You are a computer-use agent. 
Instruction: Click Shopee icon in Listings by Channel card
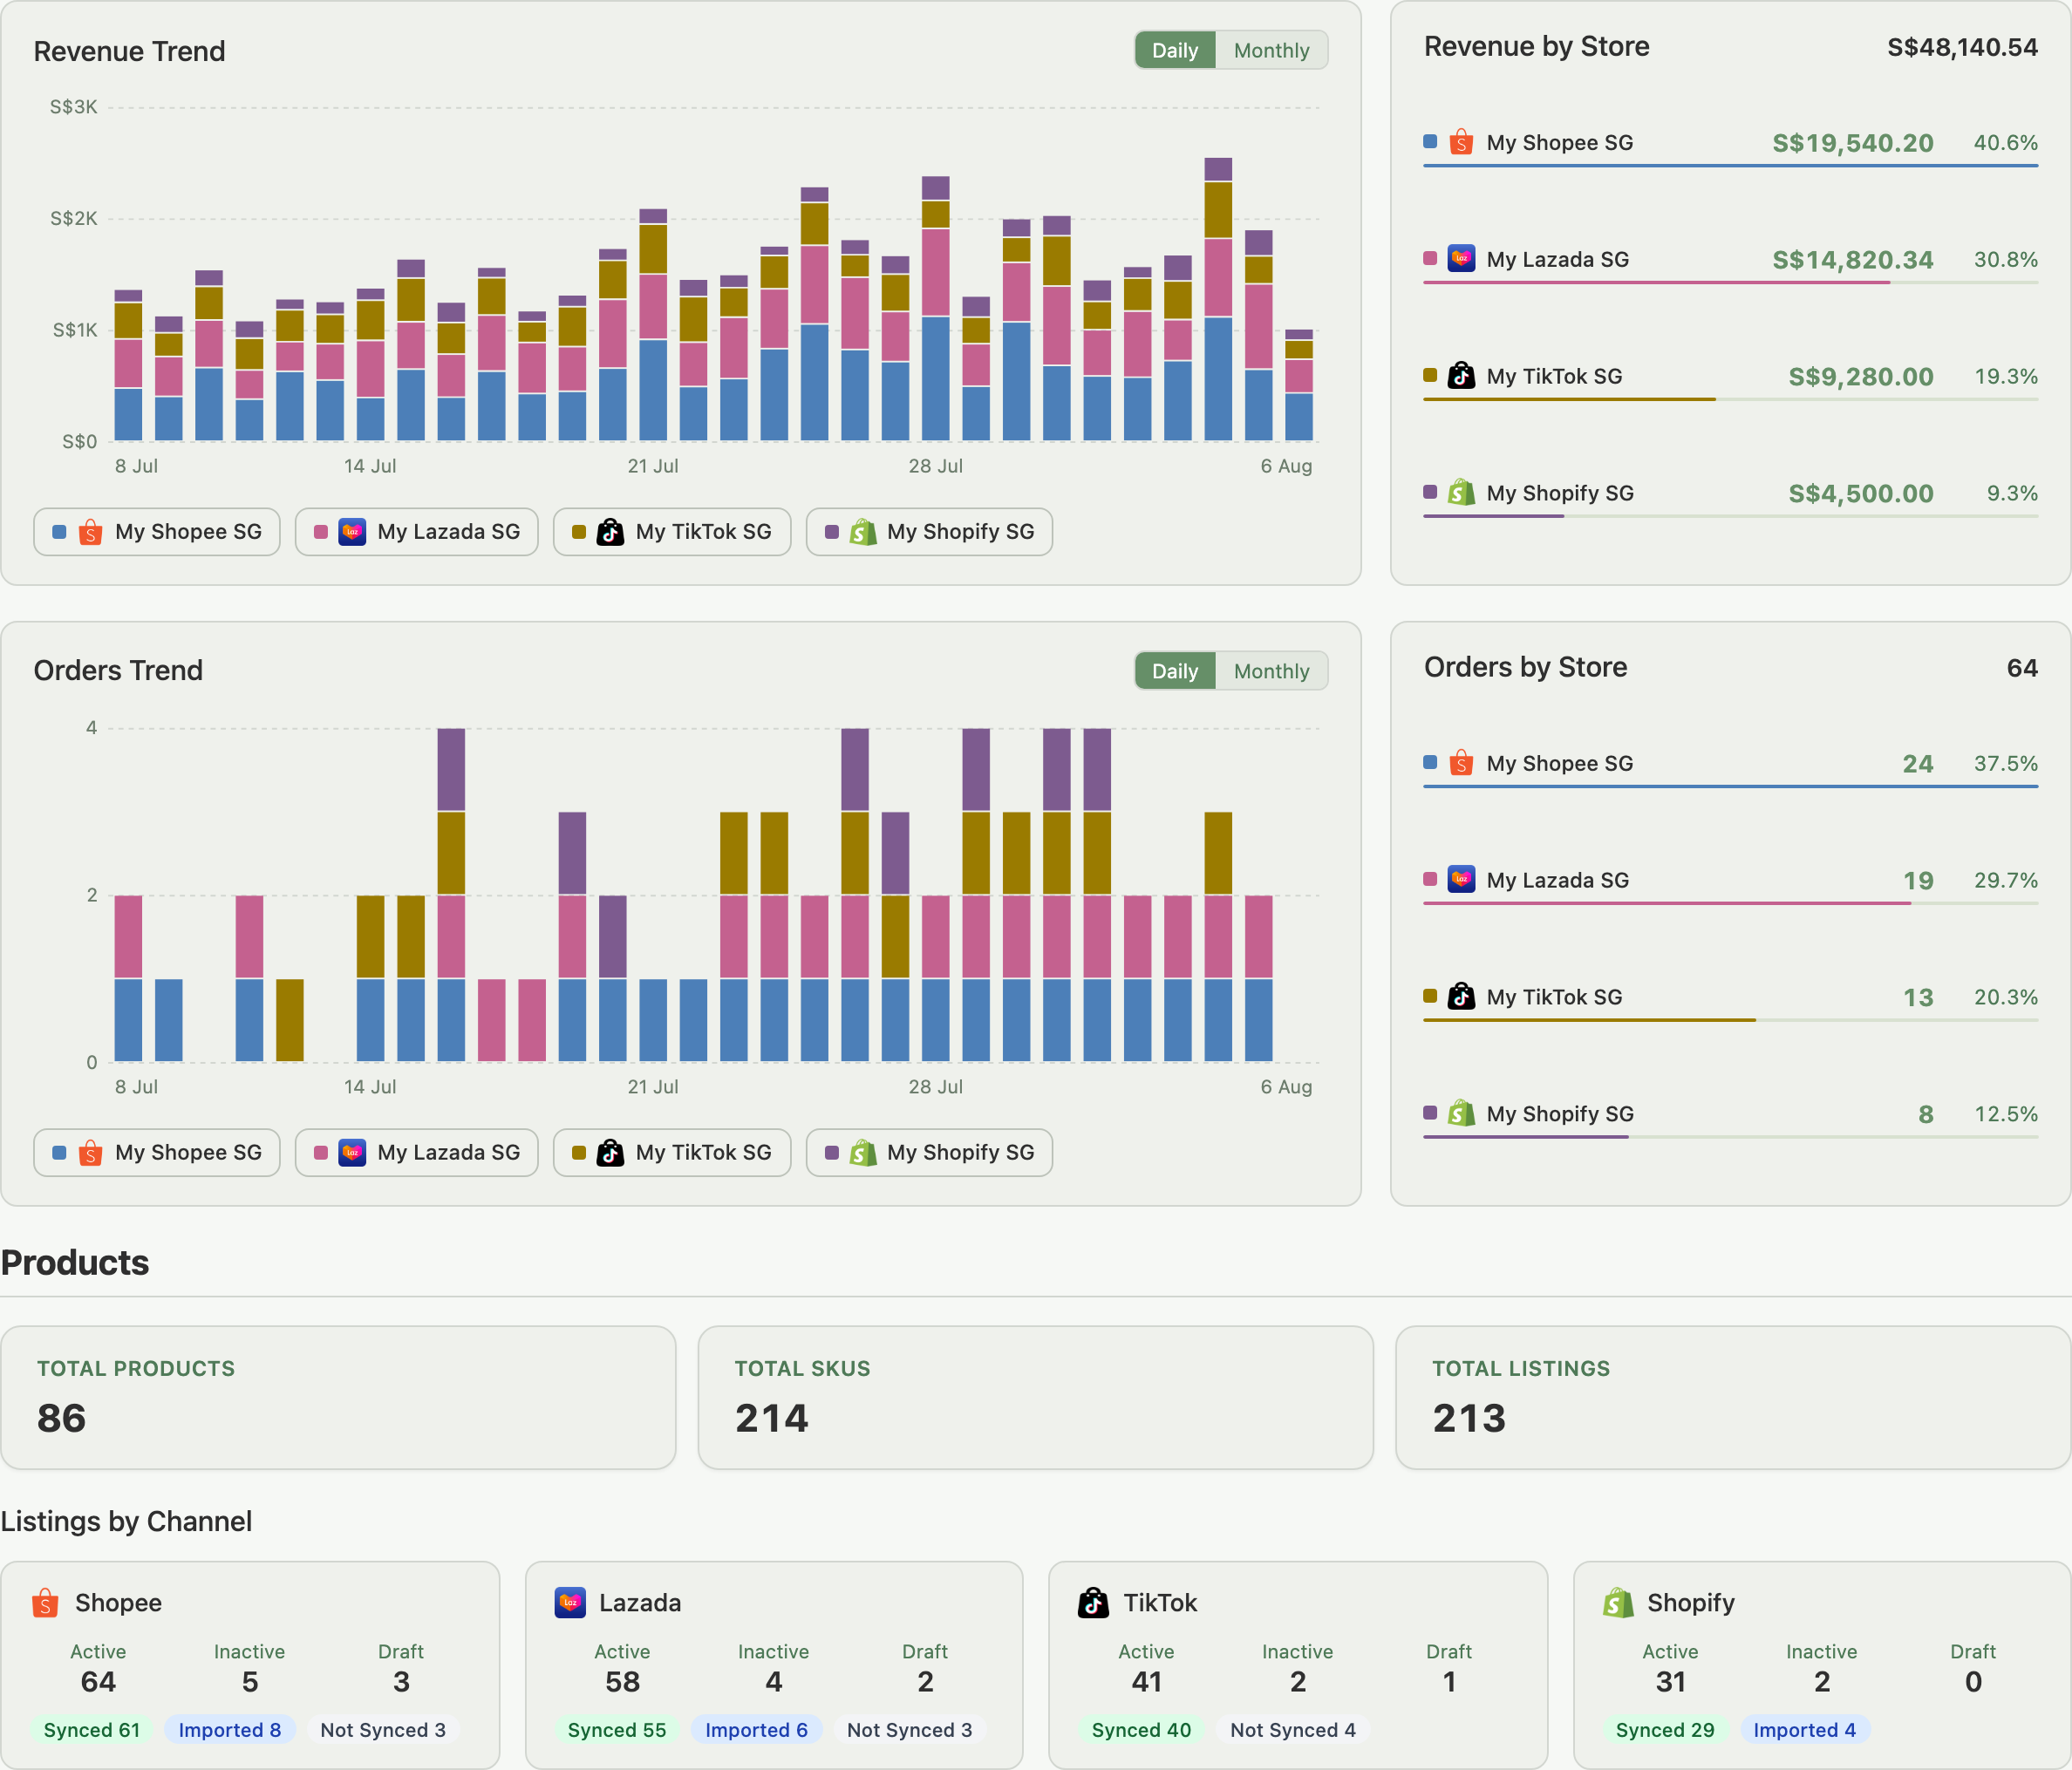click(45, 1603)
